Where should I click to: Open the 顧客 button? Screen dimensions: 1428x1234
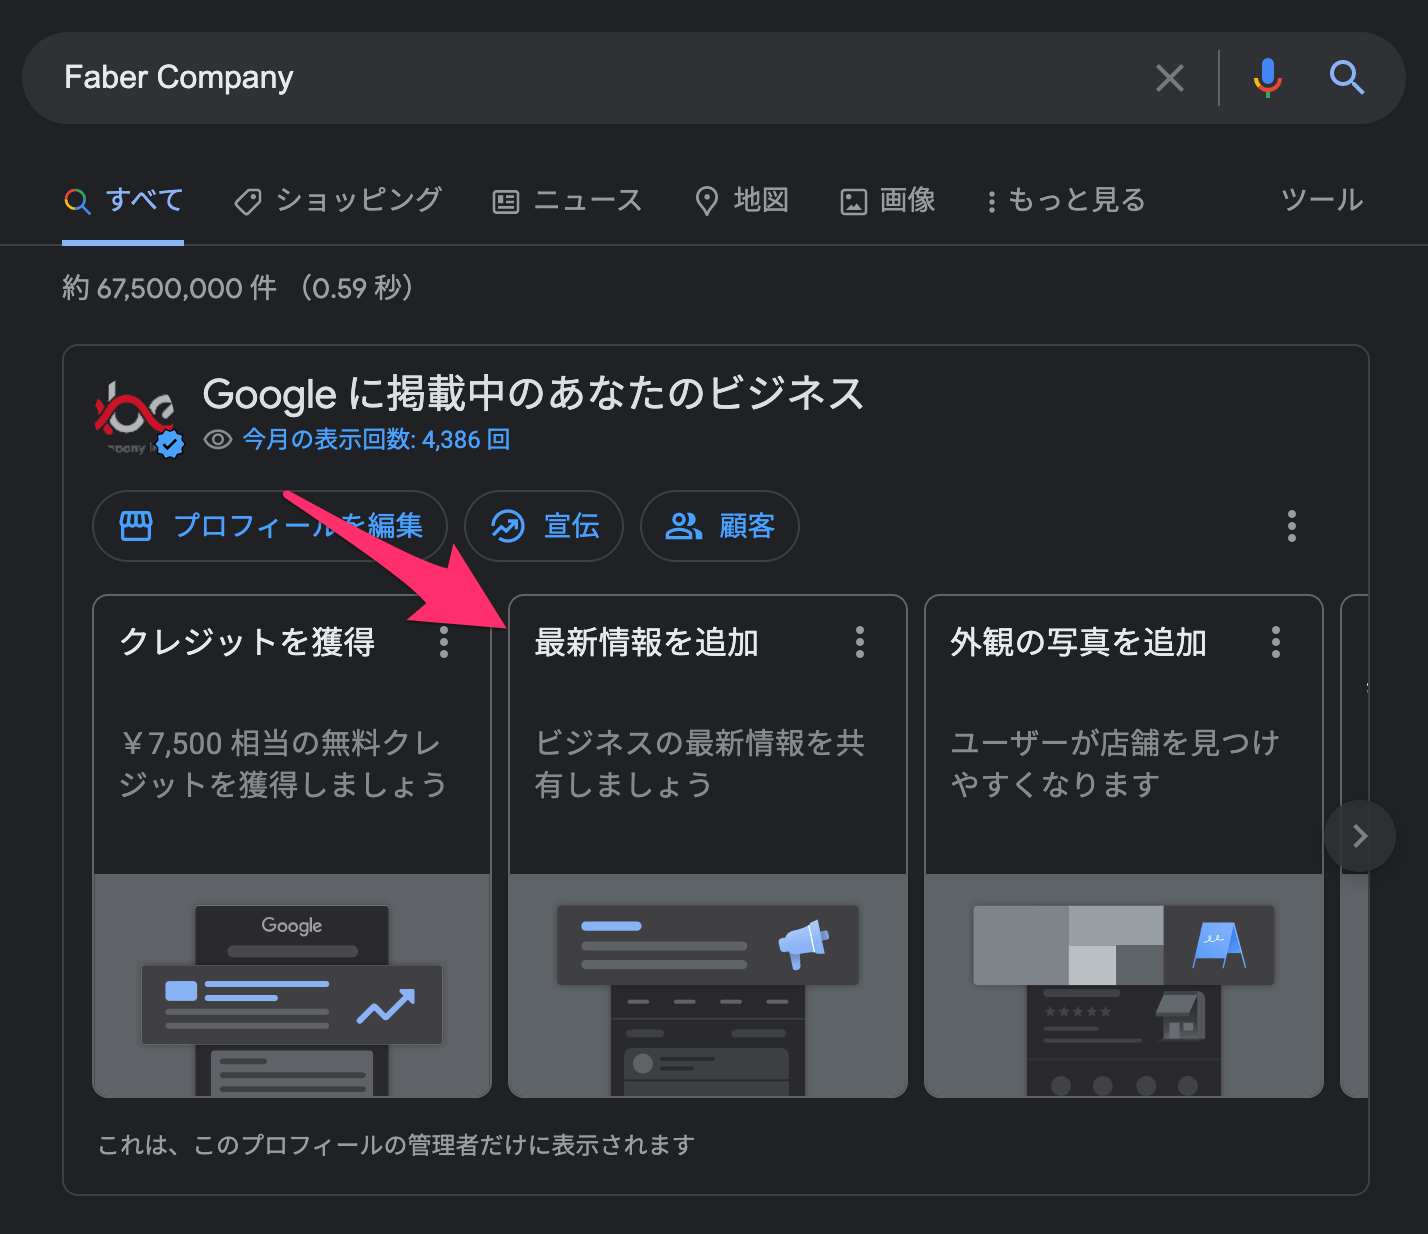719,526
